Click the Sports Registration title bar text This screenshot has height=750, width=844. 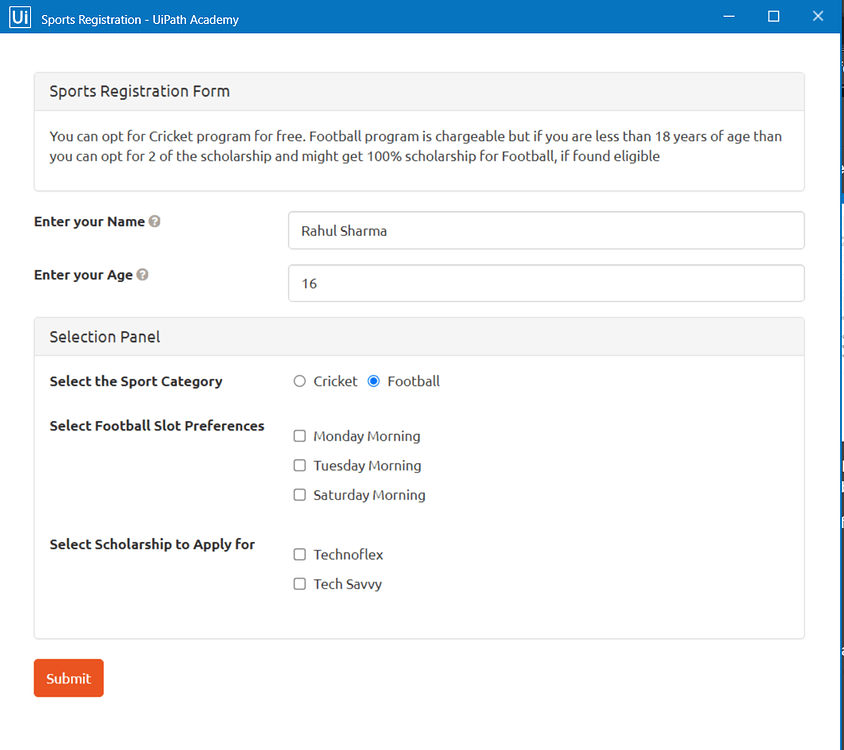pos(139,19)
